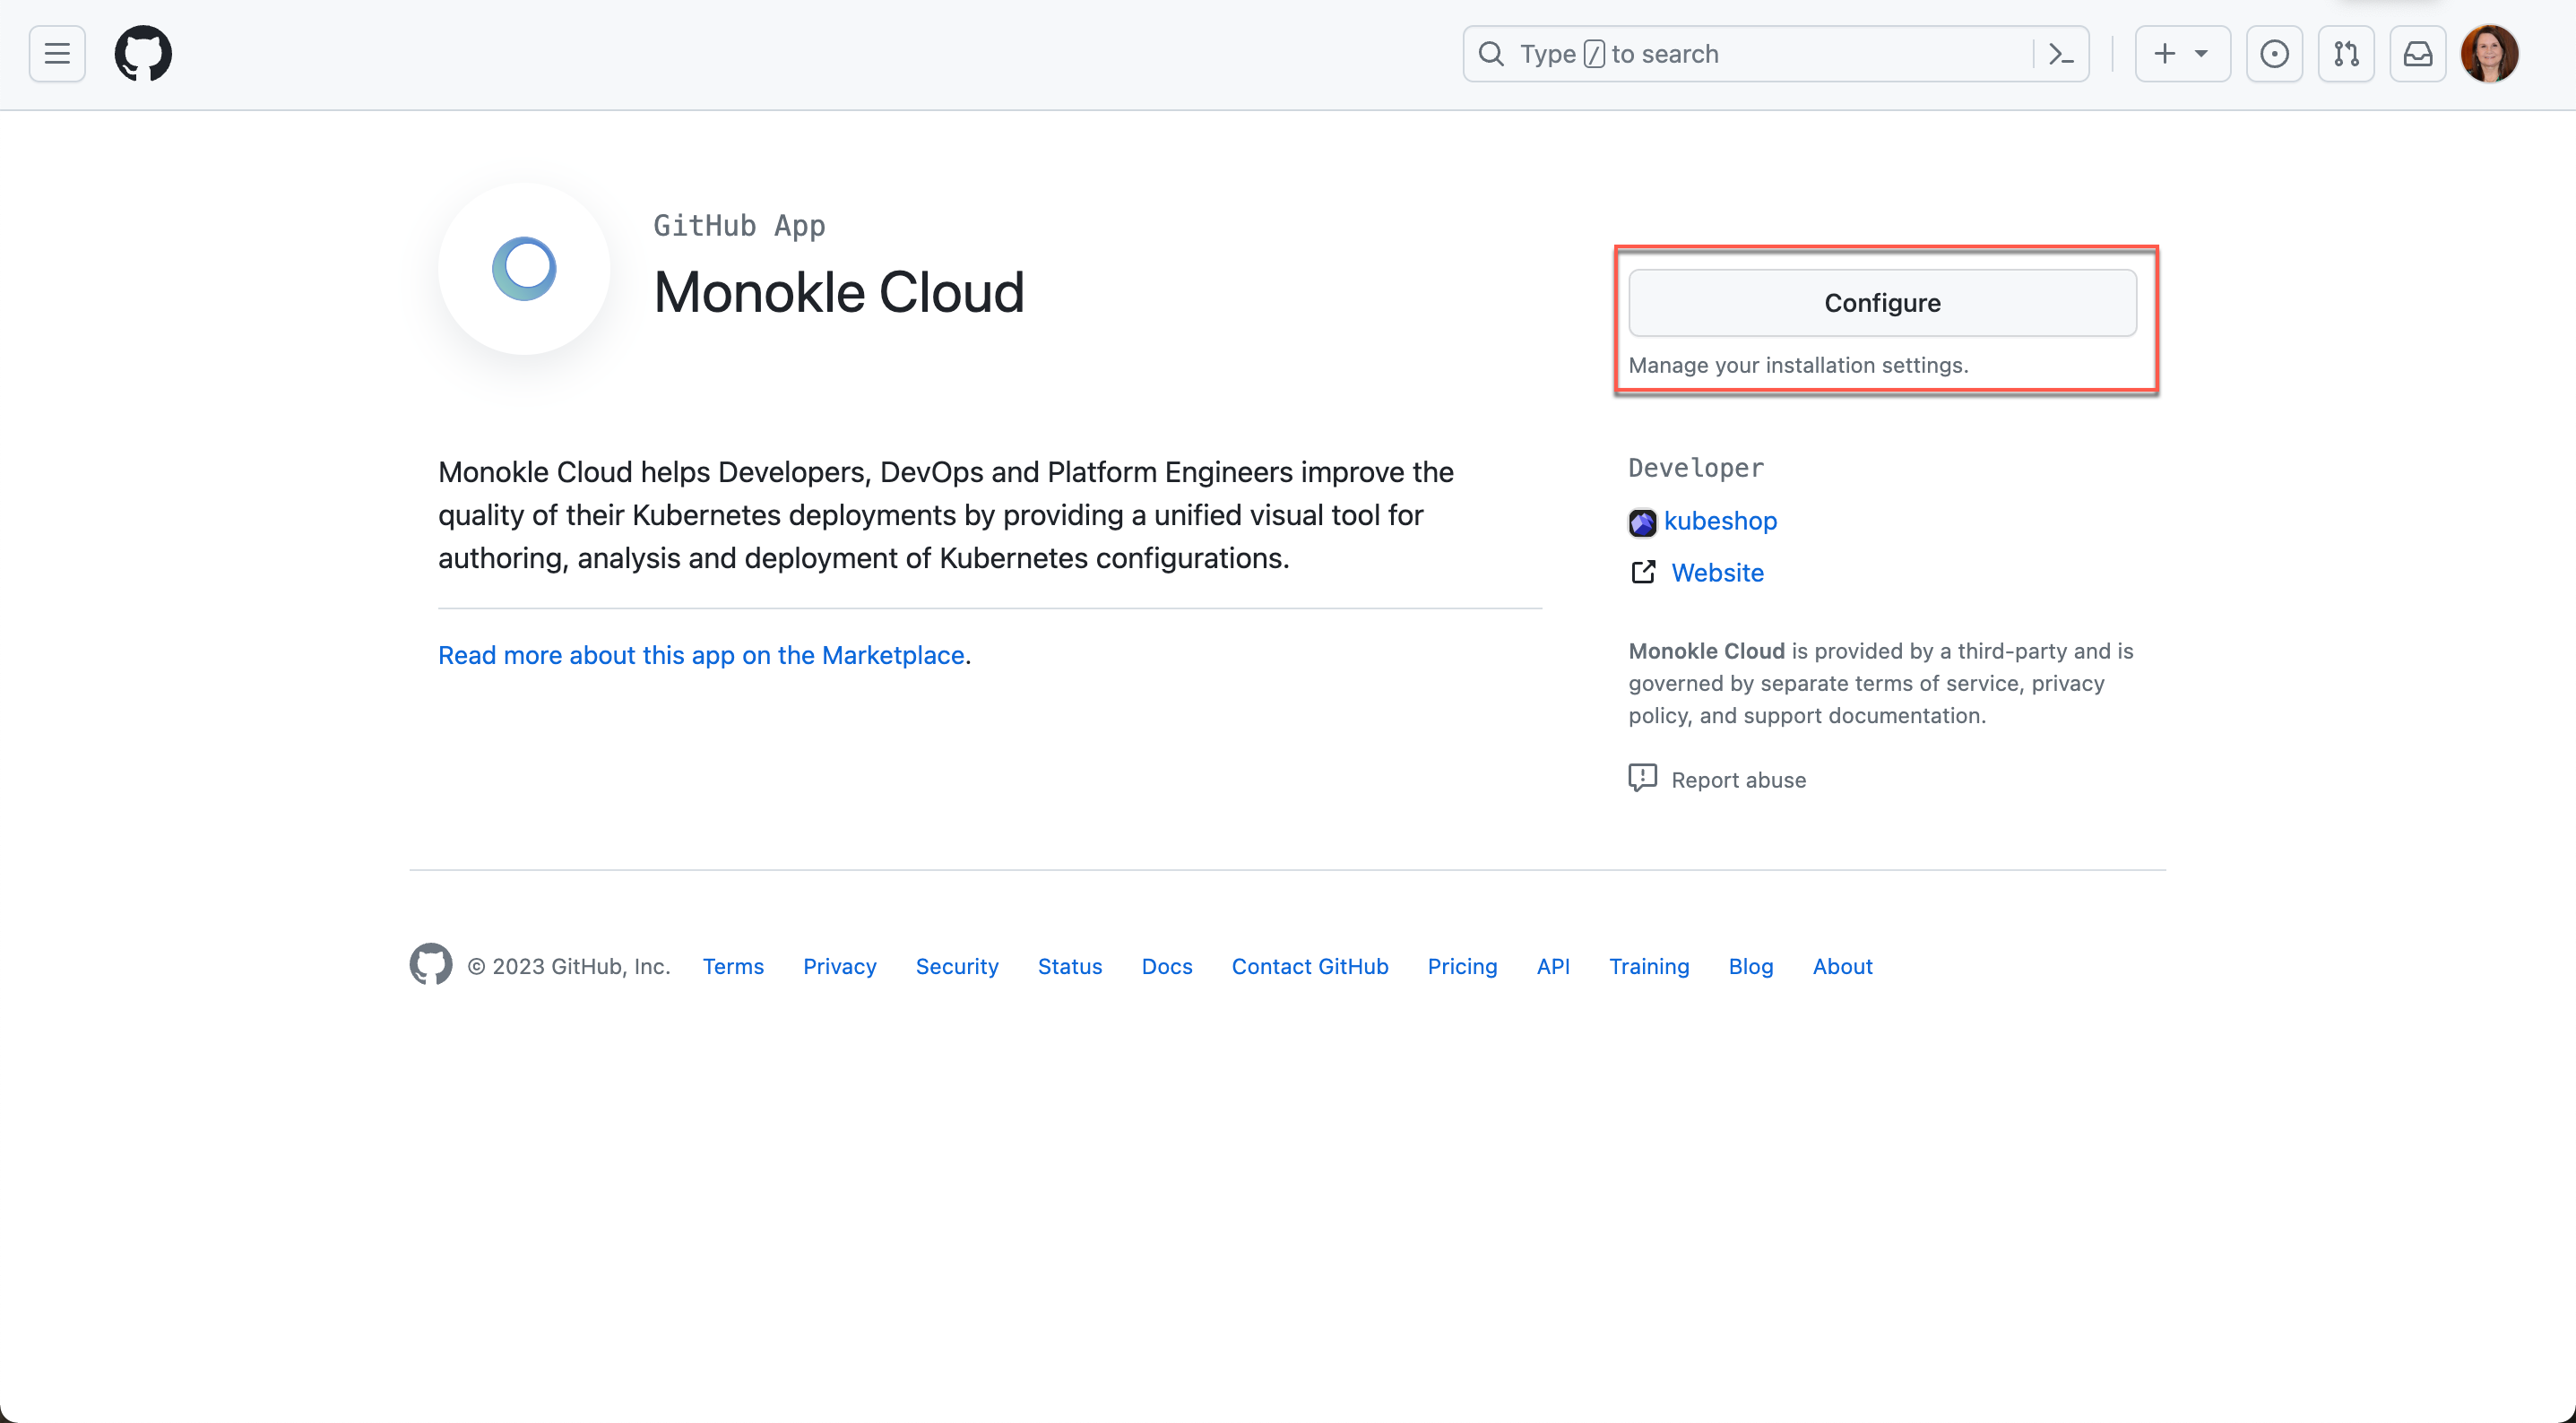Click the create new item plus icon
This screenshot has width=2576, height=1423.
2166,55
